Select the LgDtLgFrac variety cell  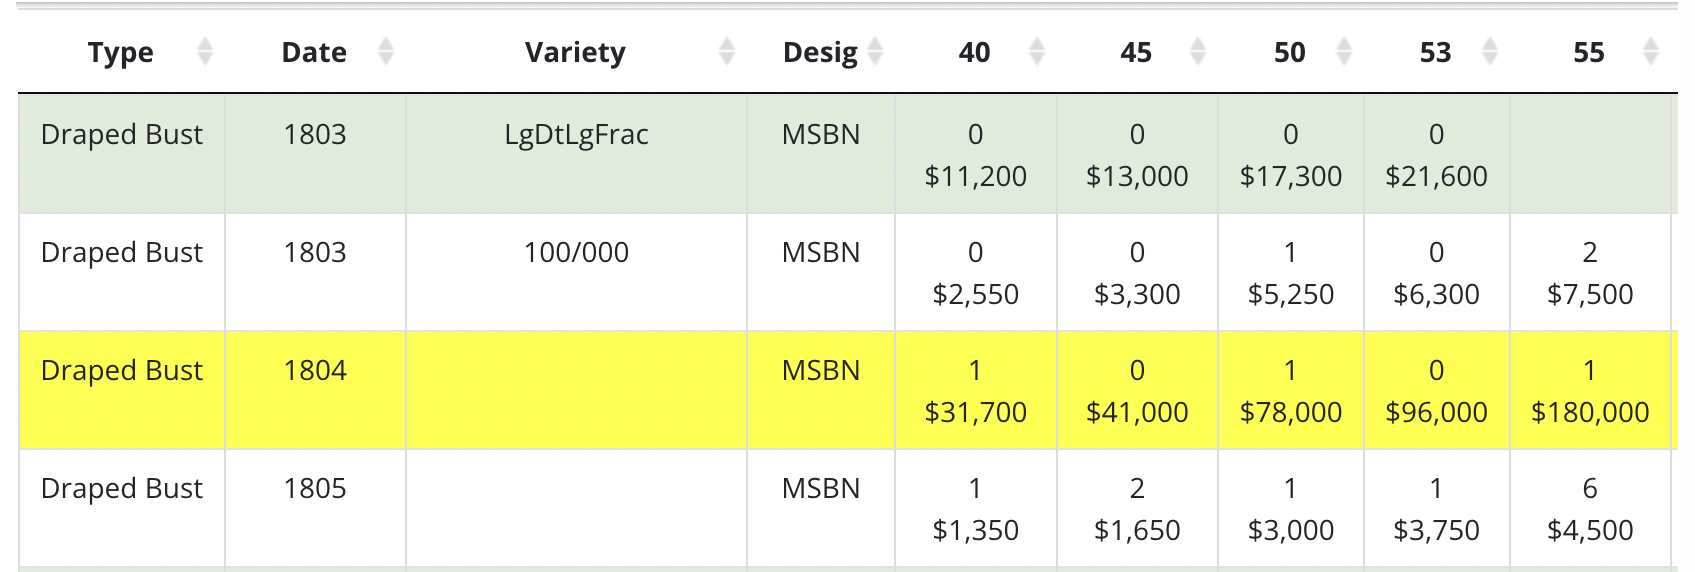coord(577,134)
